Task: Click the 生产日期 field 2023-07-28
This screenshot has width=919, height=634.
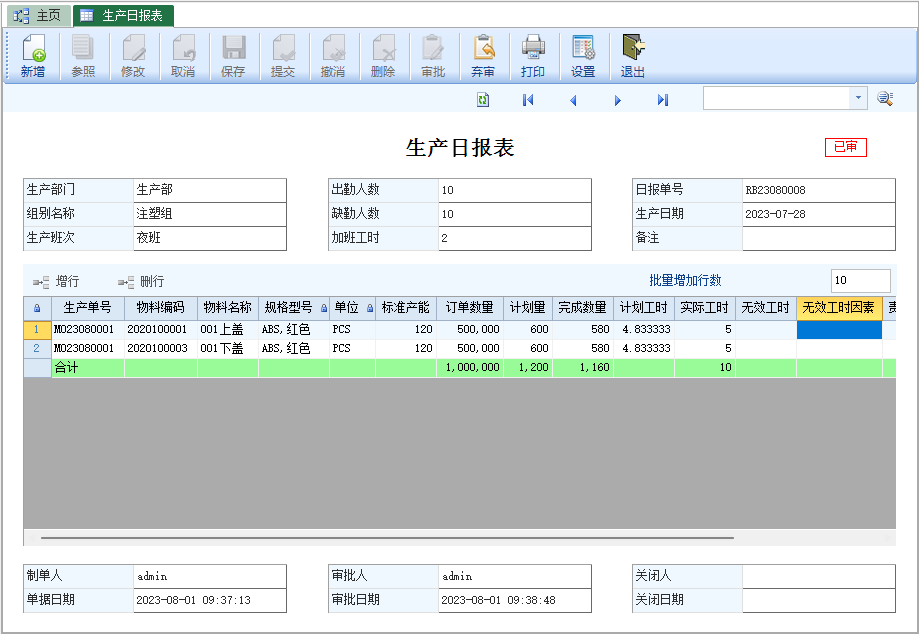Action: point(819,214)
